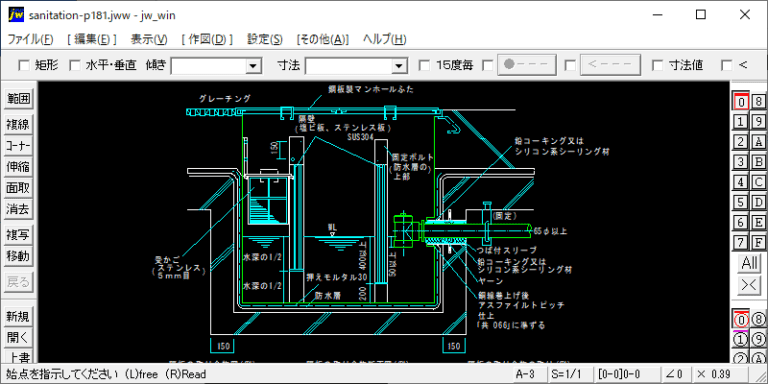Select layer 9 in upper layer panel

[759, 121]
